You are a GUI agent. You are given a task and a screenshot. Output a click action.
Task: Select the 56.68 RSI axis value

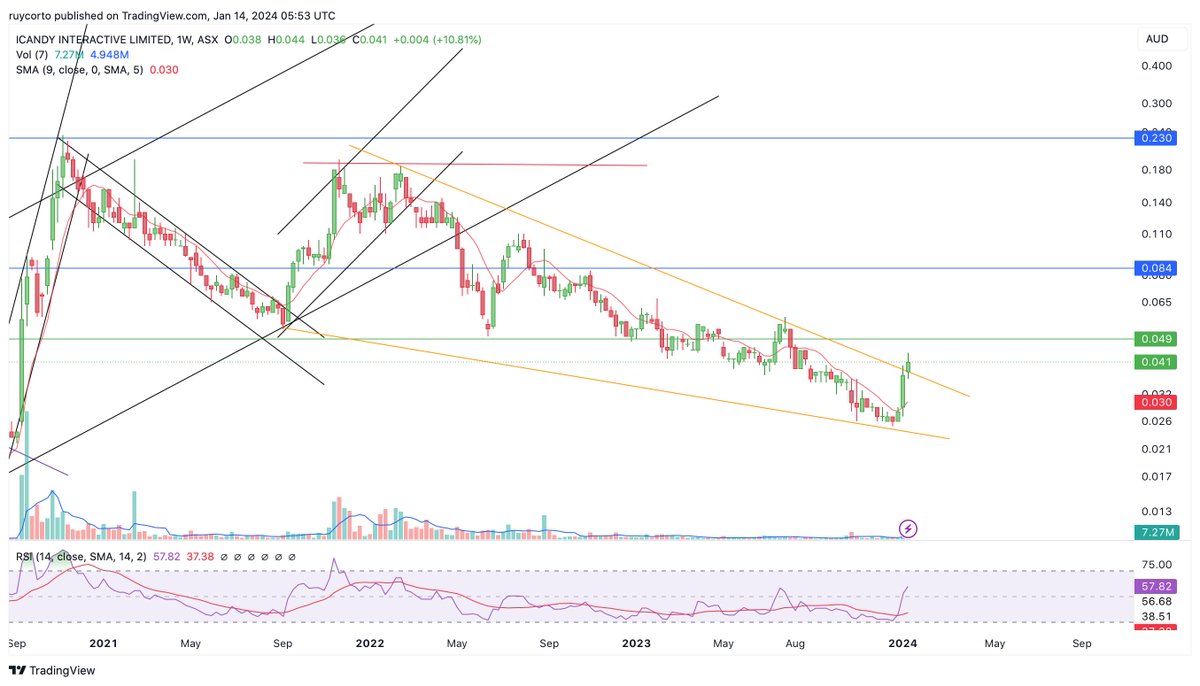tap(1155, 602)
